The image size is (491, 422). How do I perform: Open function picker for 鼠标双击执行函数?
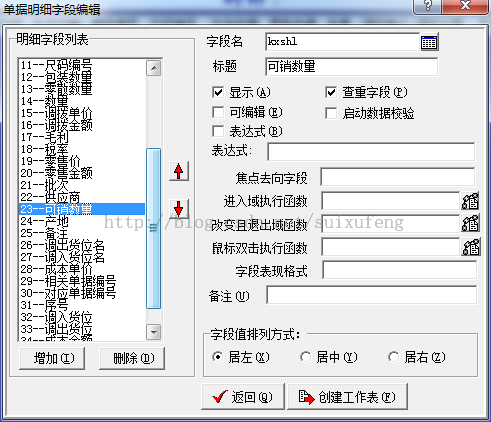tap(470, 247)
